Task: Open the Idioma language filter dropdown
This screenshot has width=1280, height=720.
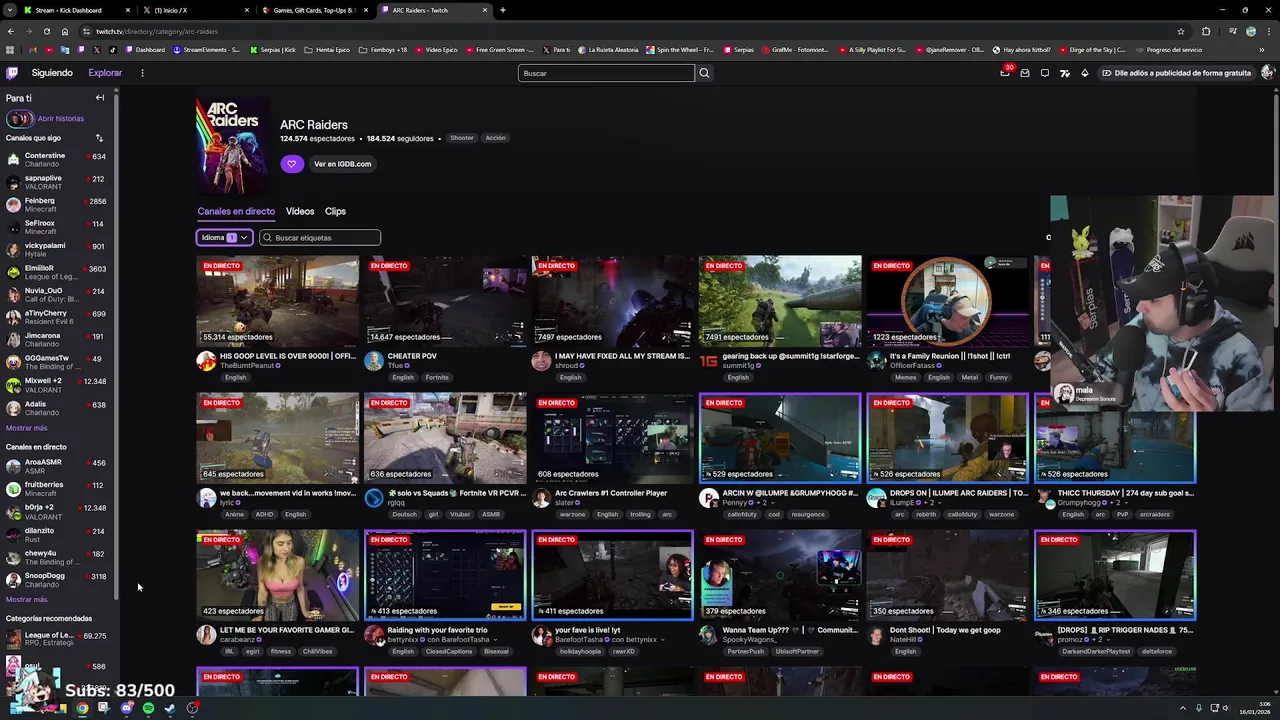Action: pyautogui.click(x=224, y=238)
